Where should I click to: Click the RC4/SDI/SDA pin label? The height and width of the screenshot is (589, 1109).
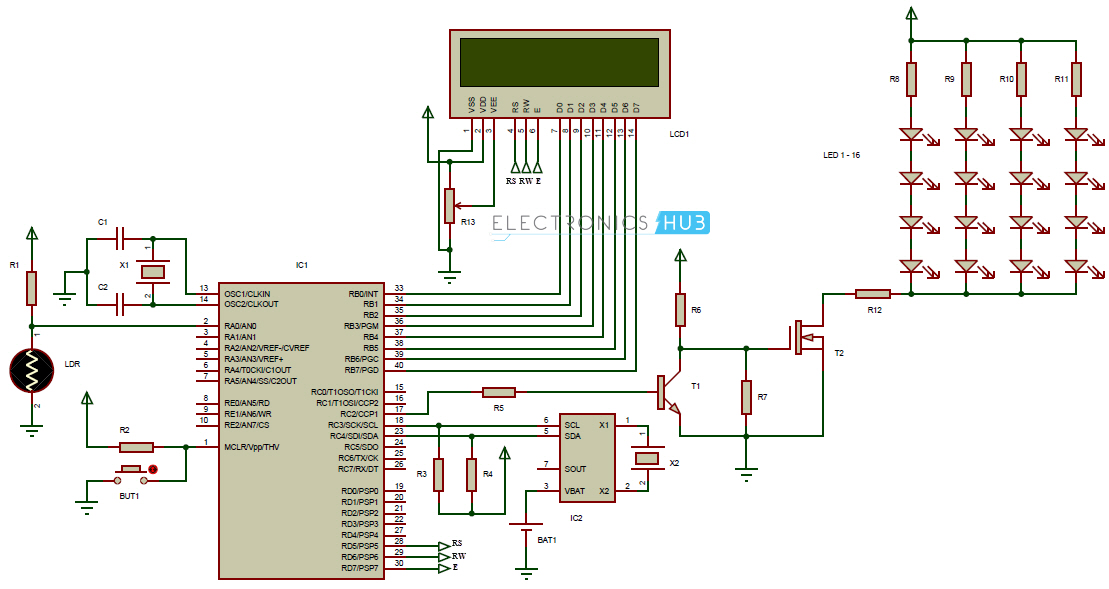(x=354, y=436)
